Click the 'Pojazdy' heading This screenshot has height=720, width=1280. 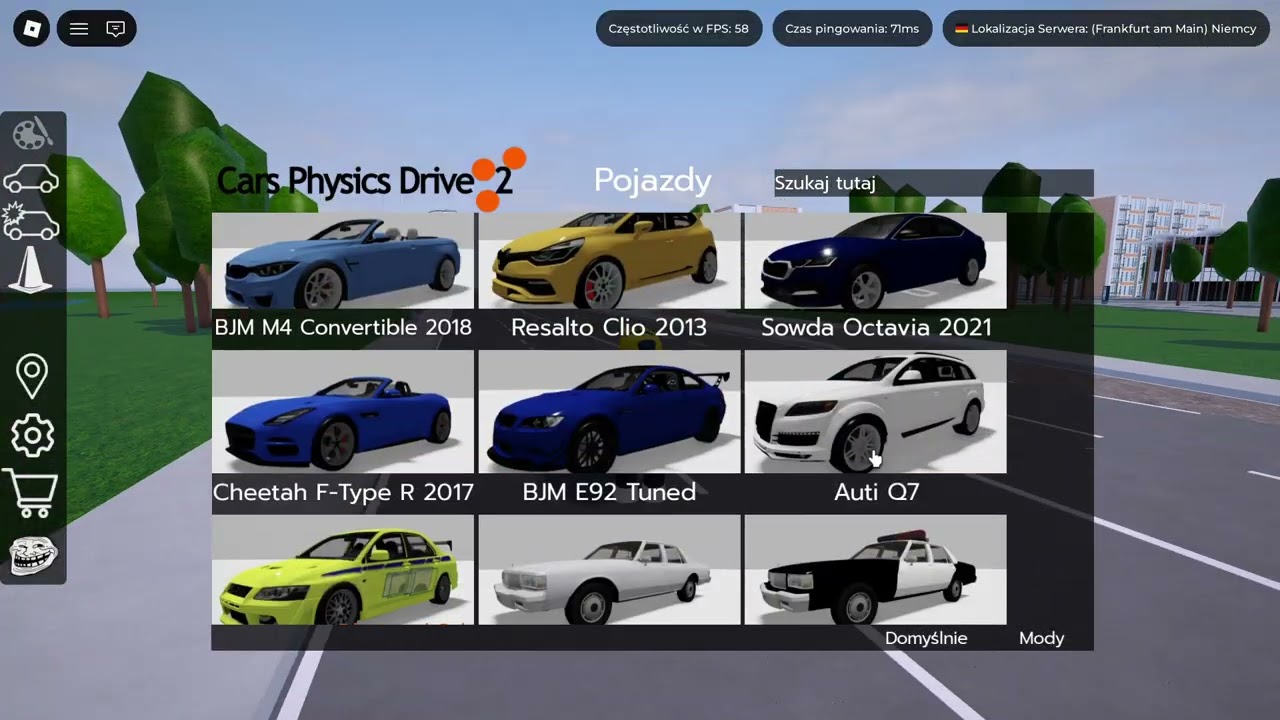[x=653, y=181]
